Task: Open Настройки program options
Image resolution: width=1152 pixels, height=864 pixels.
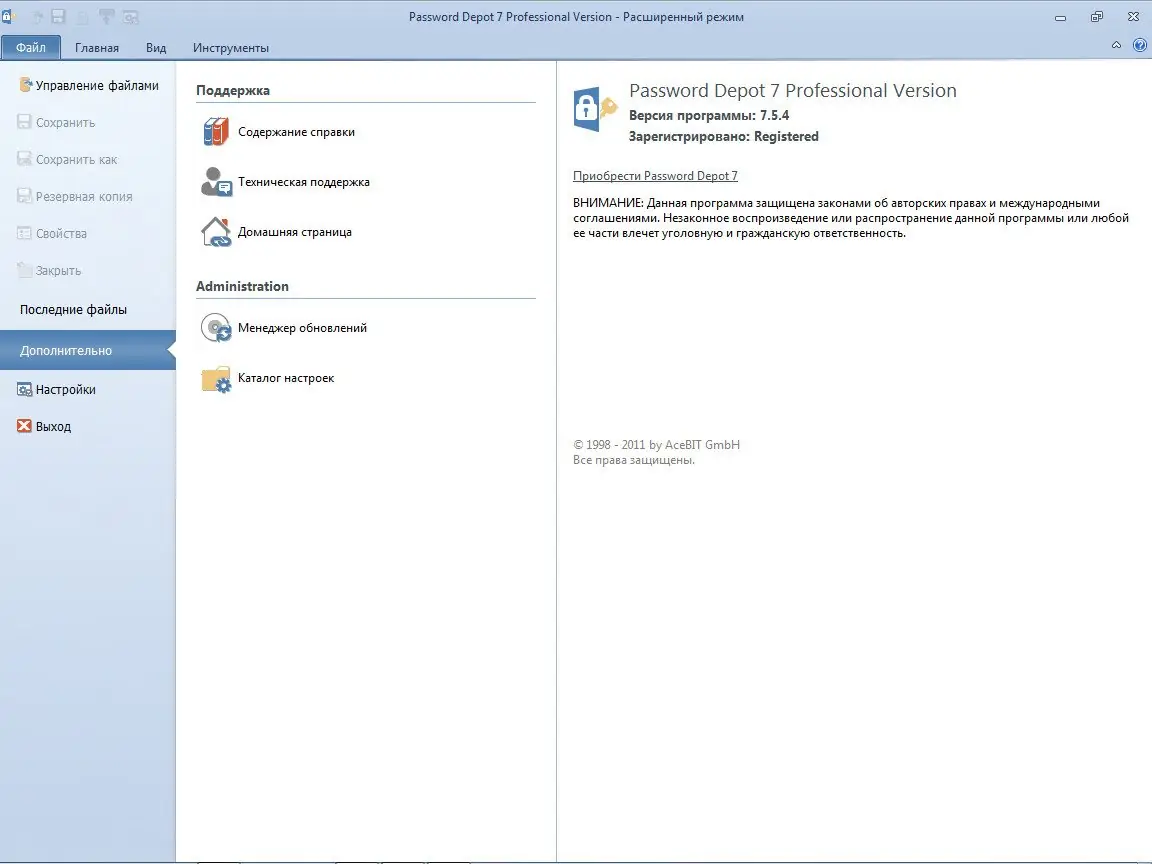Action: (x=56, y=389)
